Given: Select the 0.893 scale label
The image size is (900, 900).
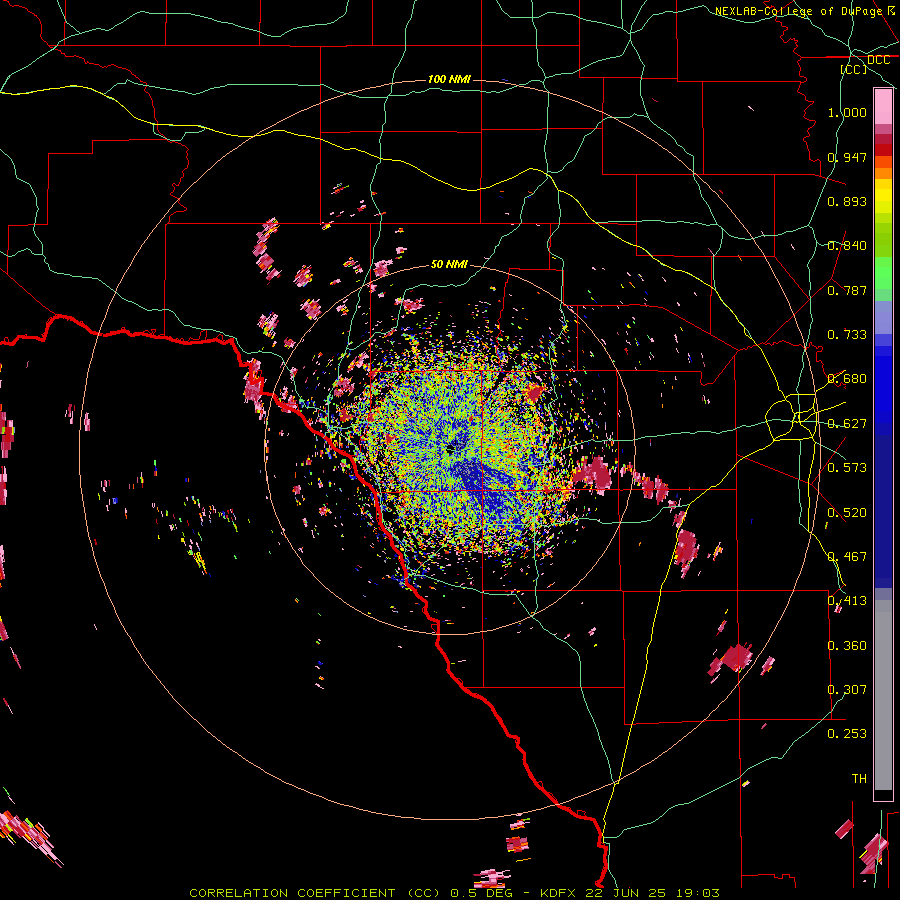Looking at the screenshot, I should point(847,201).
